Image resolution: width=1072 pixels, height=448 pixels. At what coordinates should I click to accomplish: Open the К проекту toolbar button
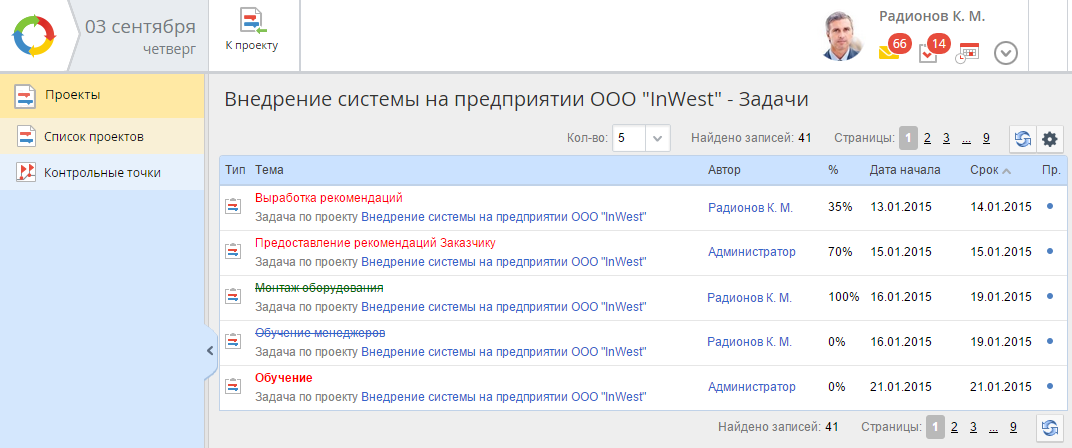(251, 30)
